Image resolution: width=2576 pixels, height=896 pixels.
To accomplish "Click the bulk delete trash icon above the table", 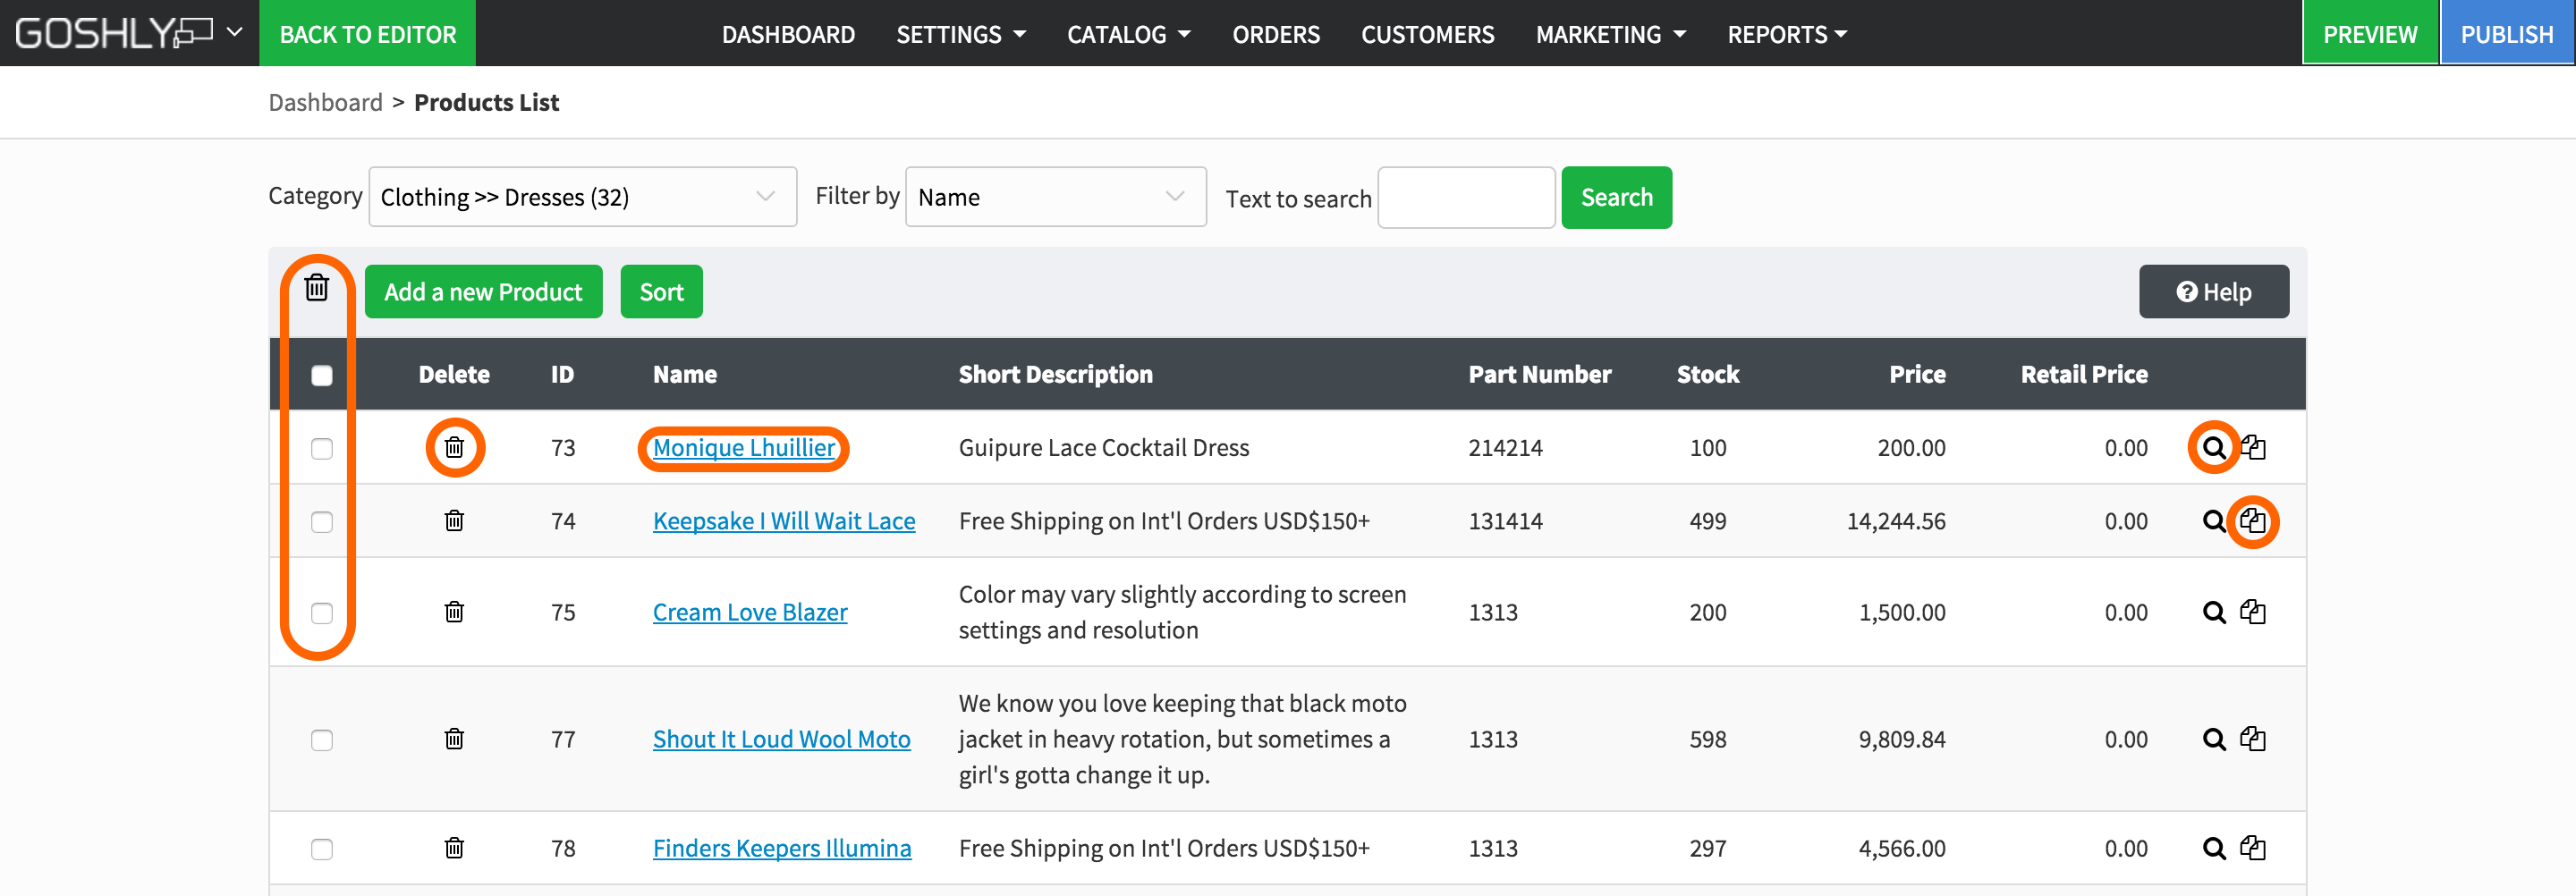I will tap(317, 288).
